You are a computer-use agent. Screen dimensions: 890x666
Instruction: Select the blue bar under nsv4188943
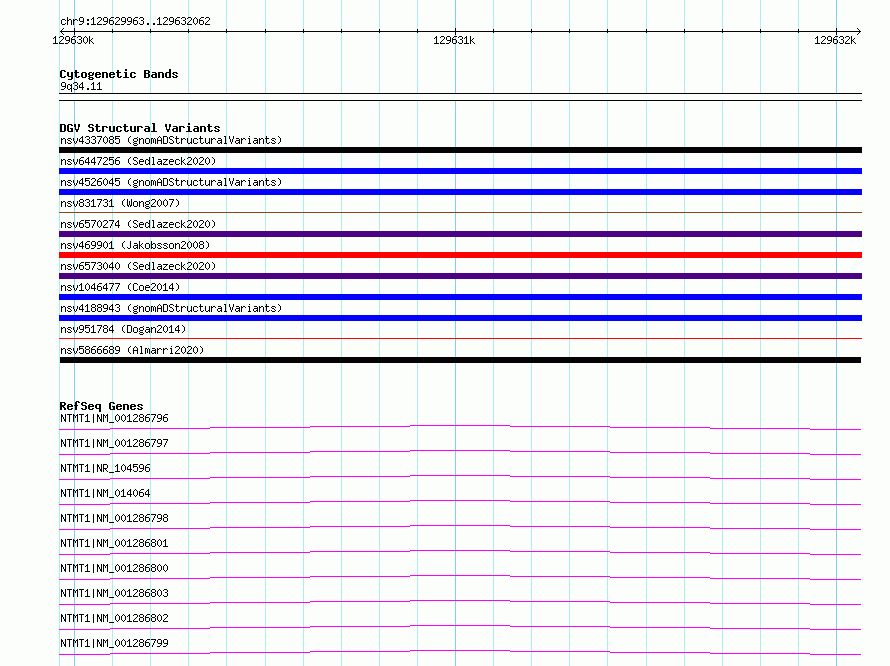point(460,318)
